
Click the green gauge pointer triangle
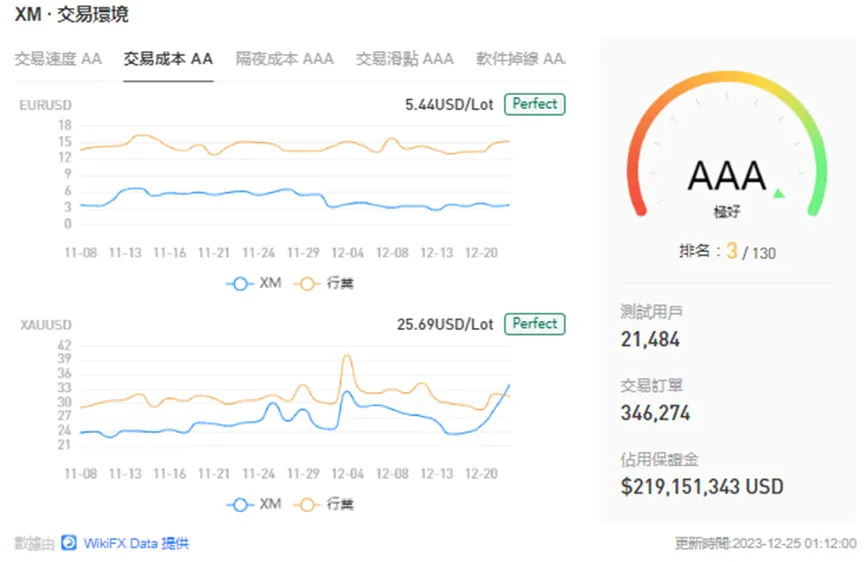(779, 193)
